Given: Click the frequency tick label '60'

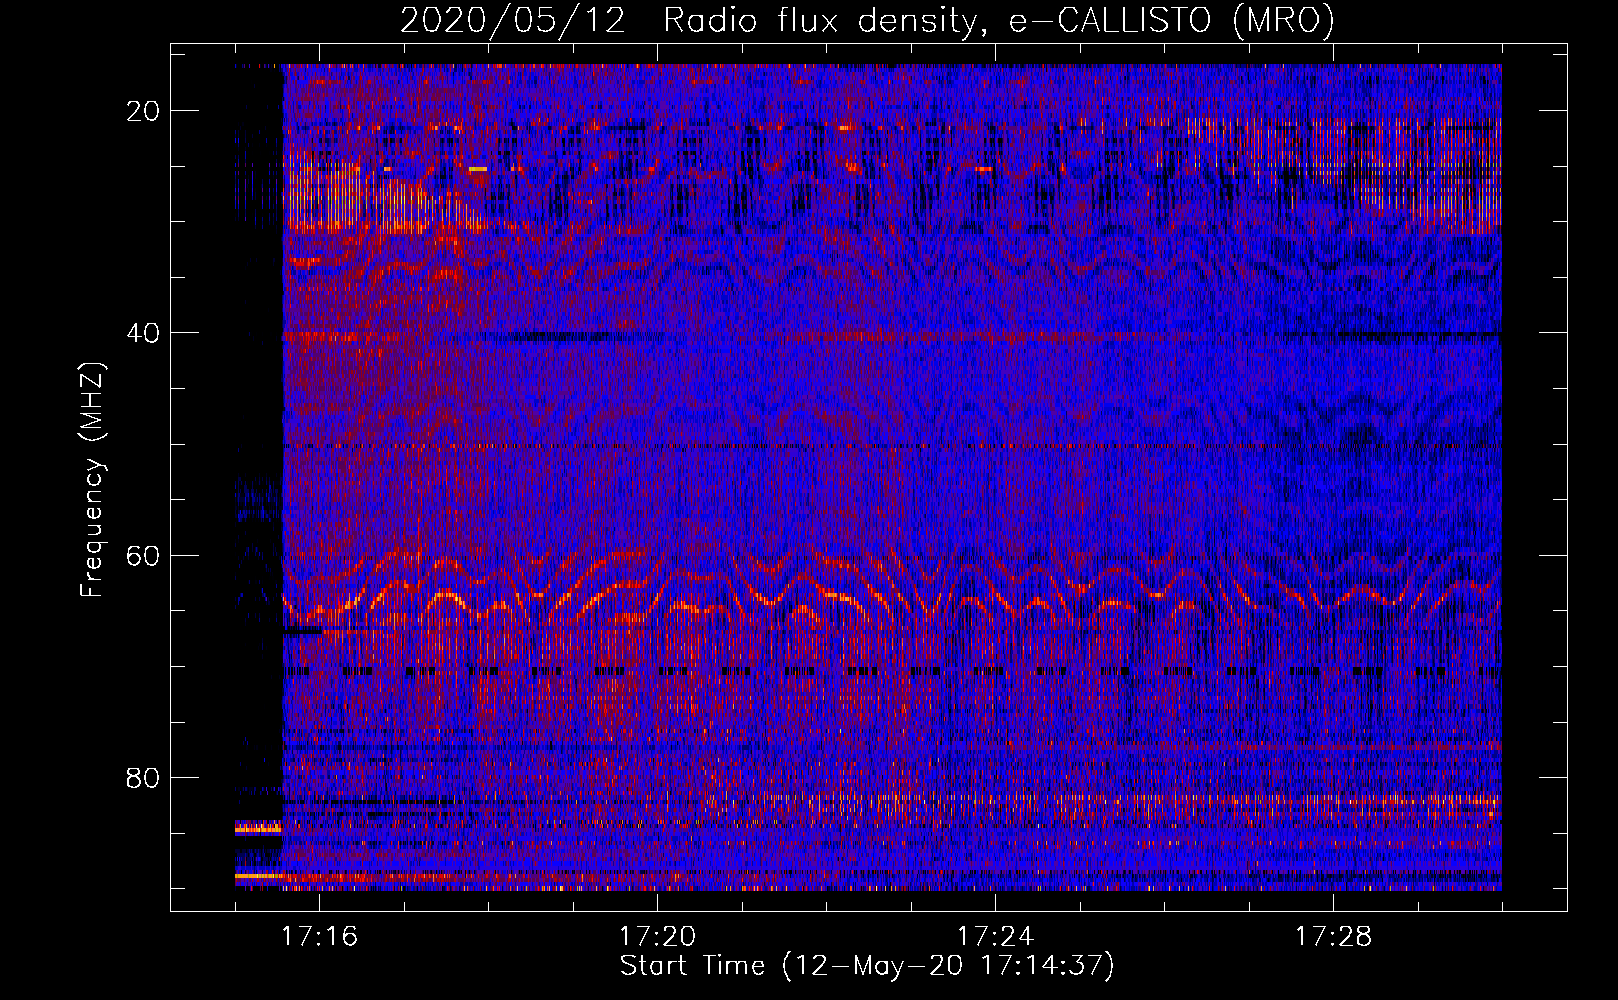Looking at the screenshot, I should 143,555.
